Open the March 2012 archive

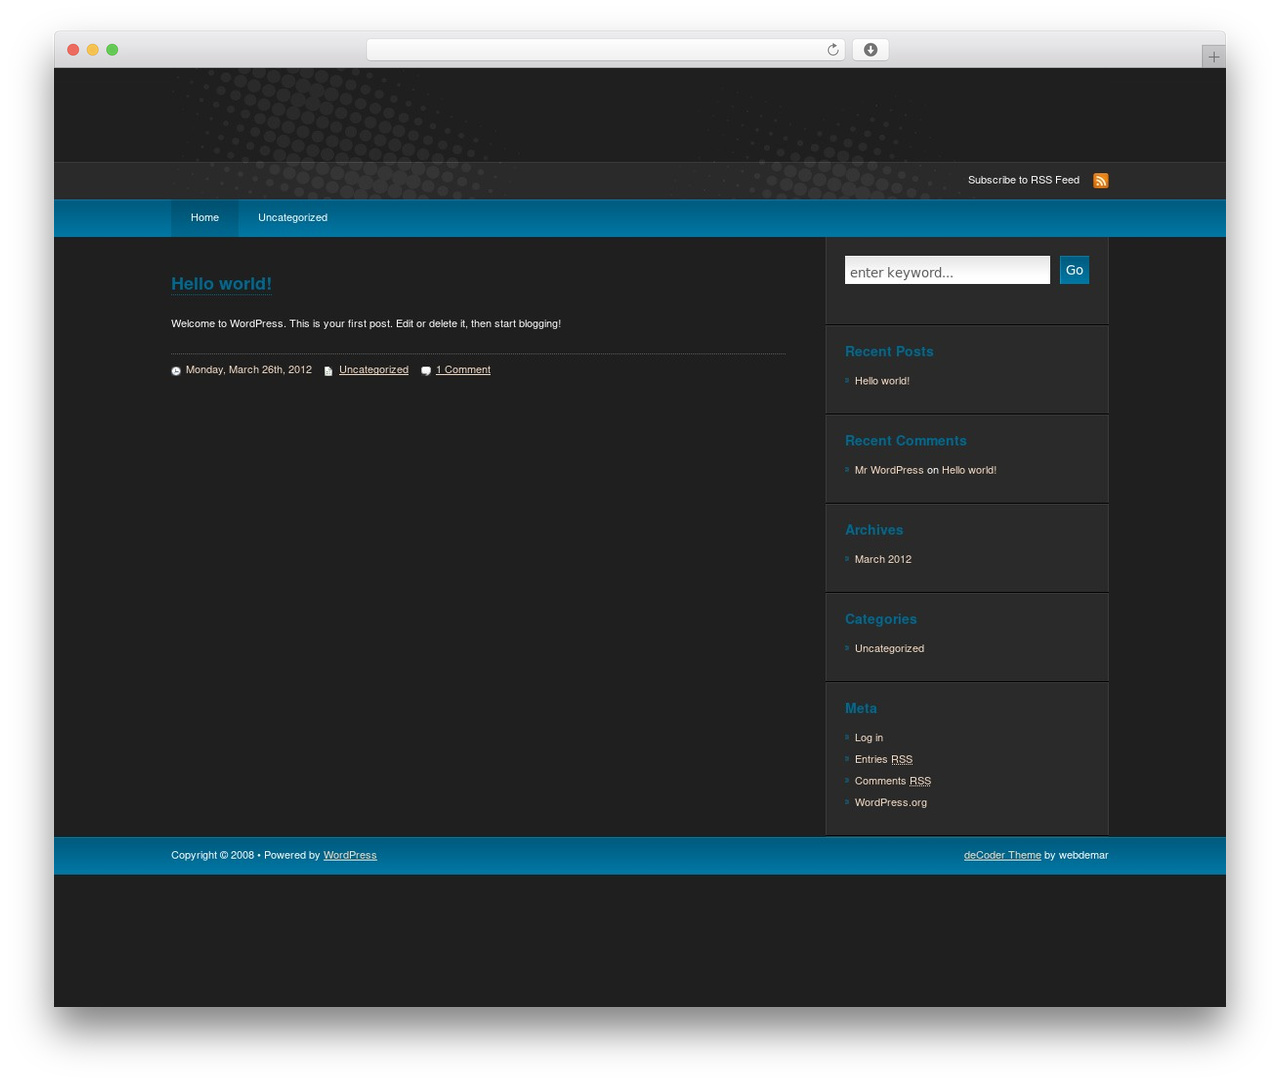(x=883, y=560)
